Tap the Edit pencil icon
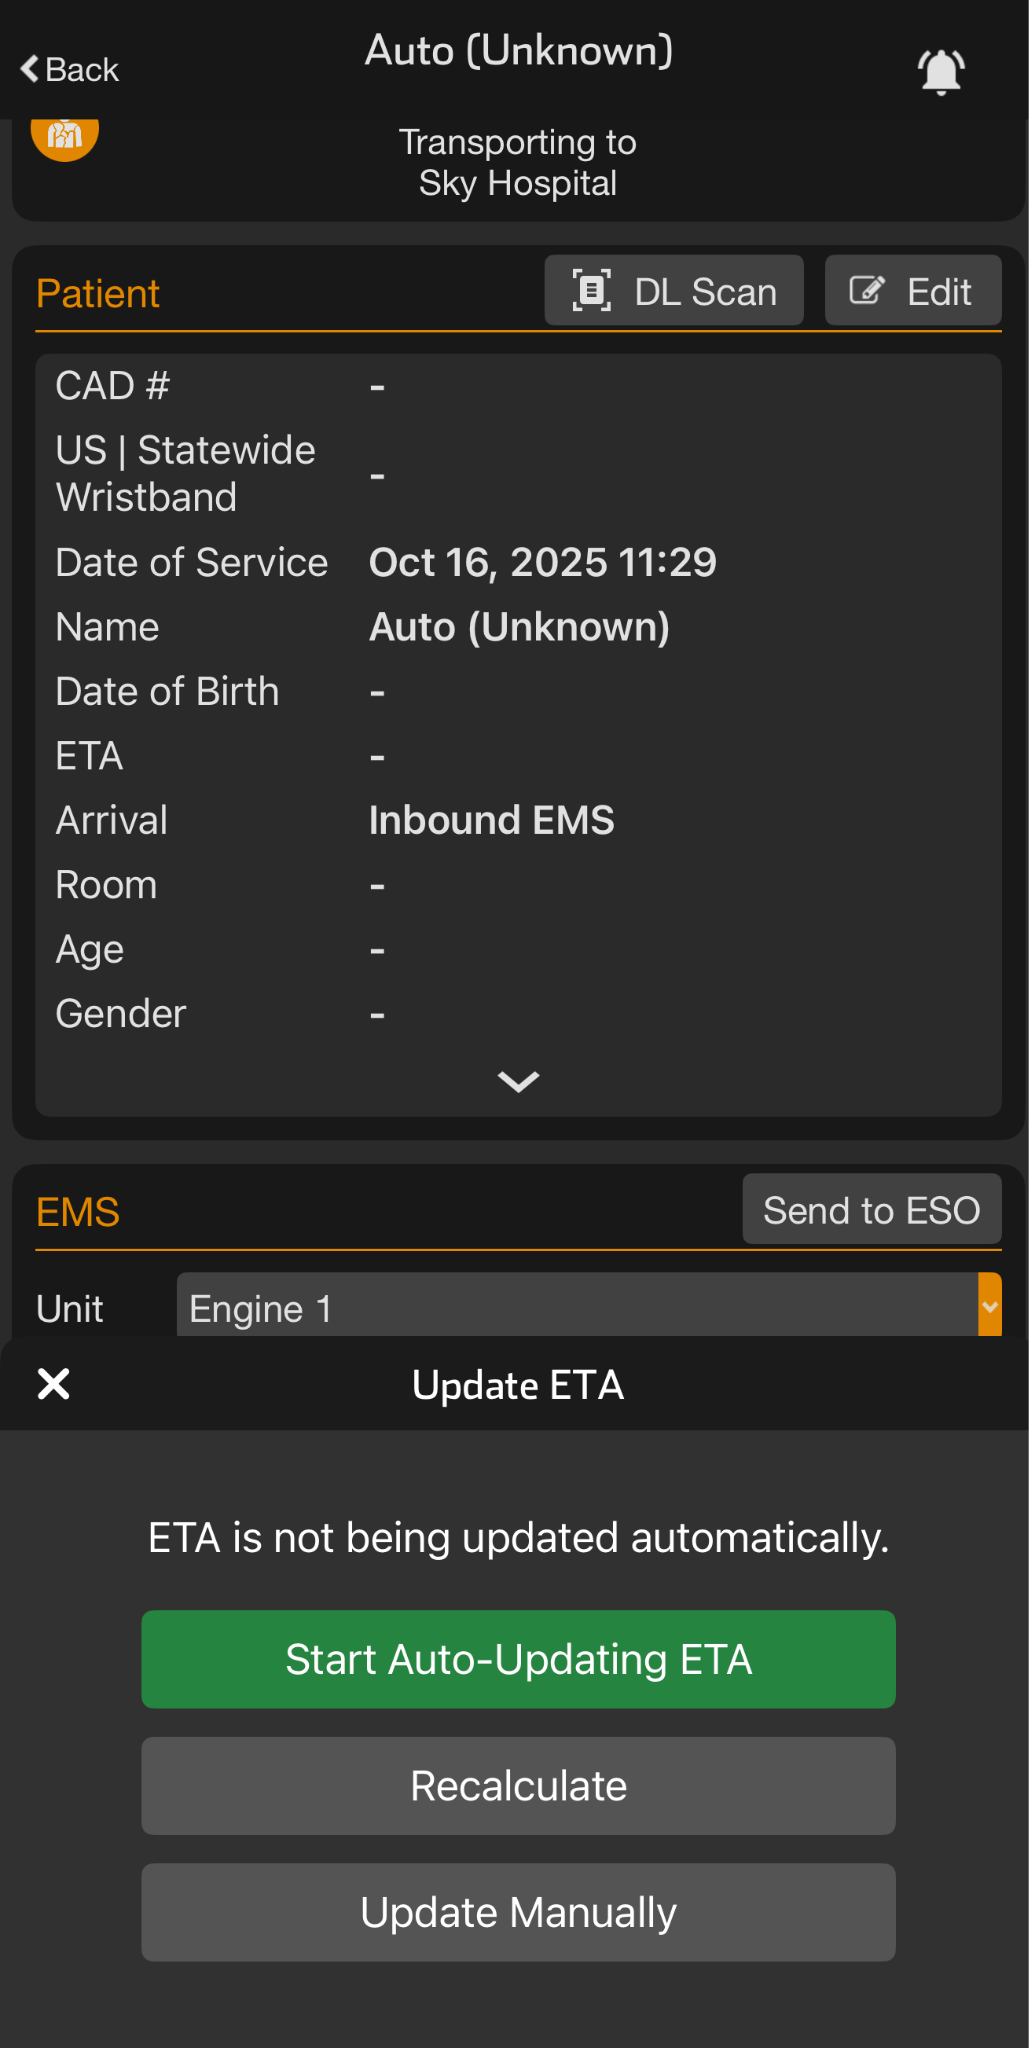The width and height of the screenshot is (1029, 2048). point(867,291)
